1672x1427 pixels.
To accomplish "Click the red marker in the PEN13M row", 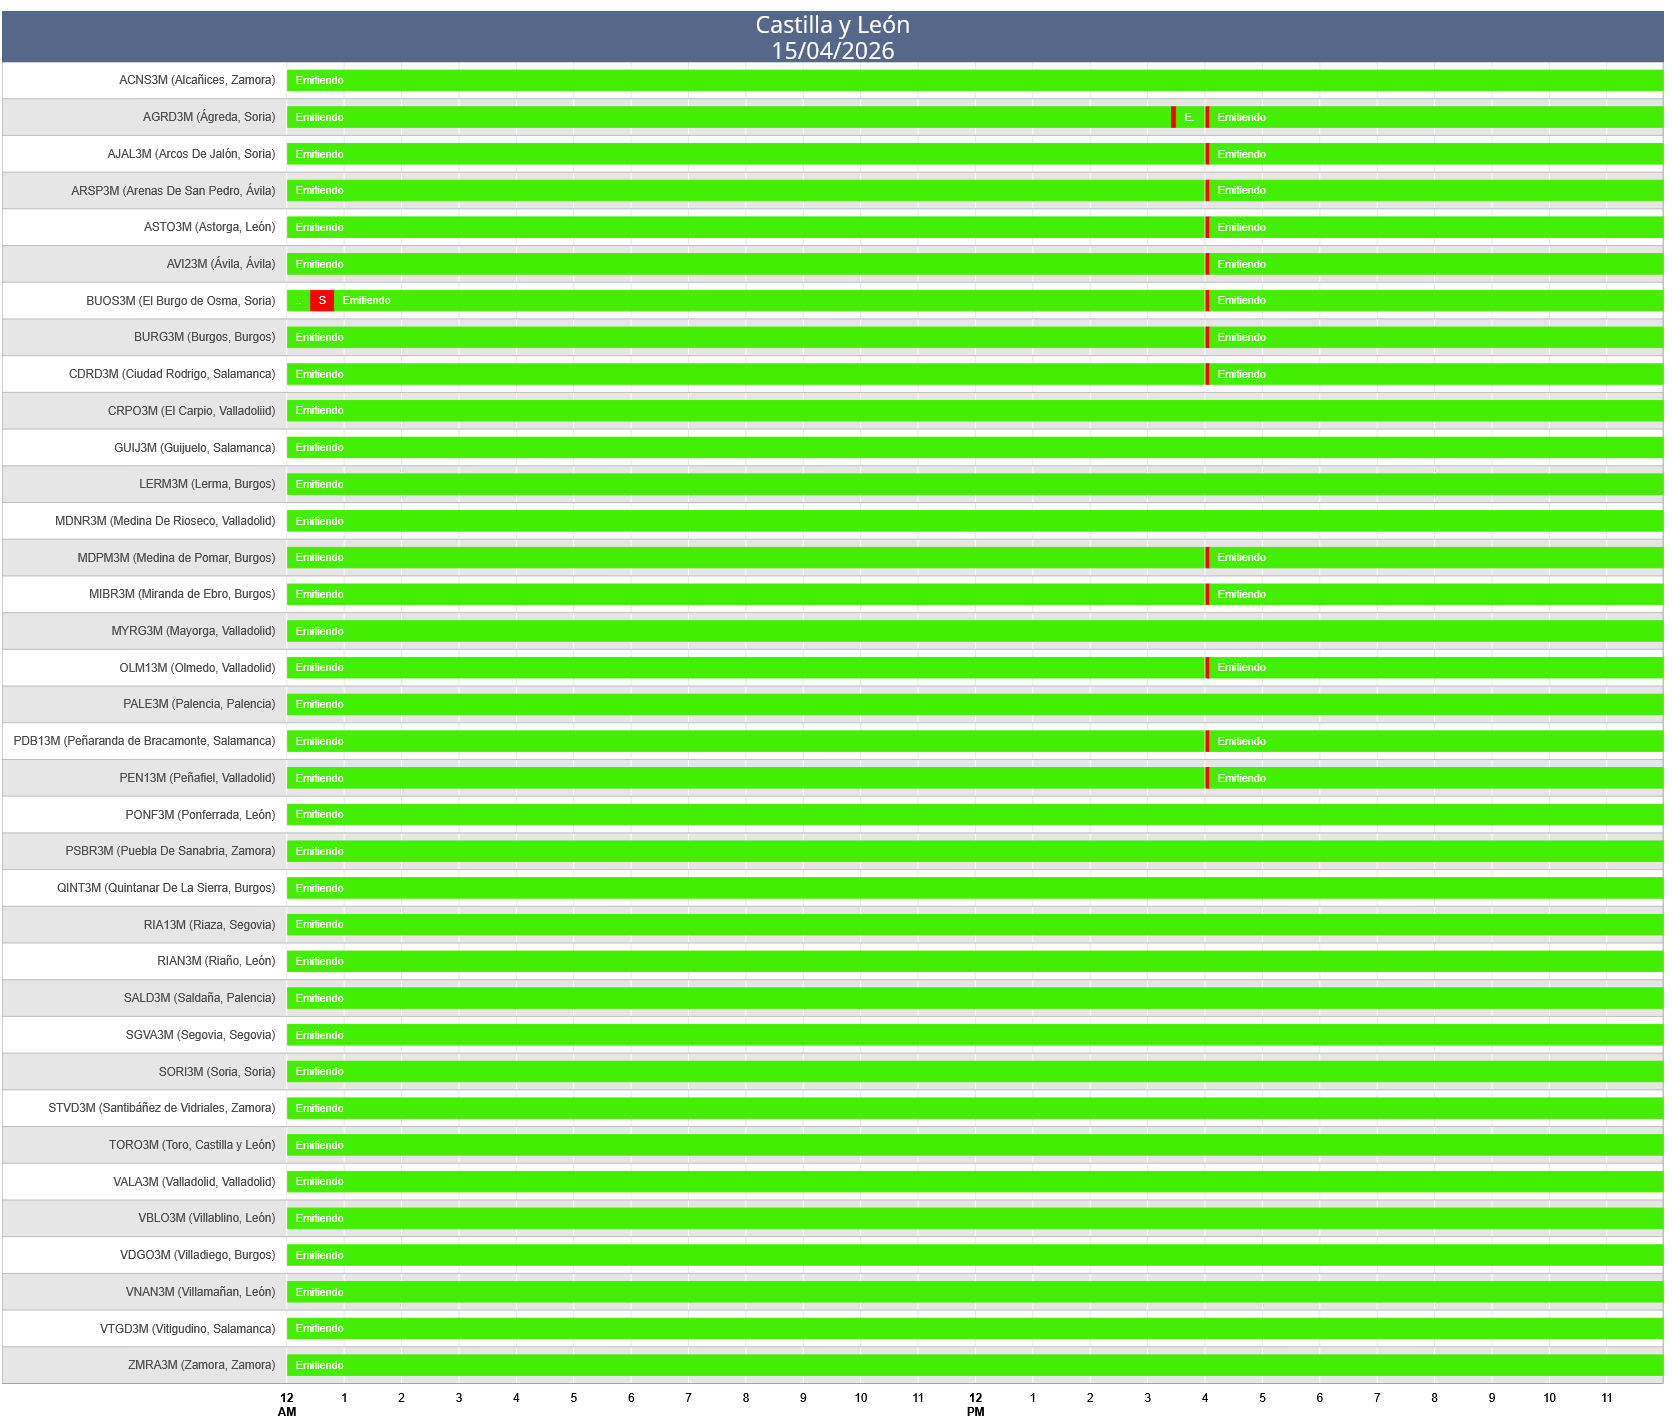I will [x=1207, y=778].
